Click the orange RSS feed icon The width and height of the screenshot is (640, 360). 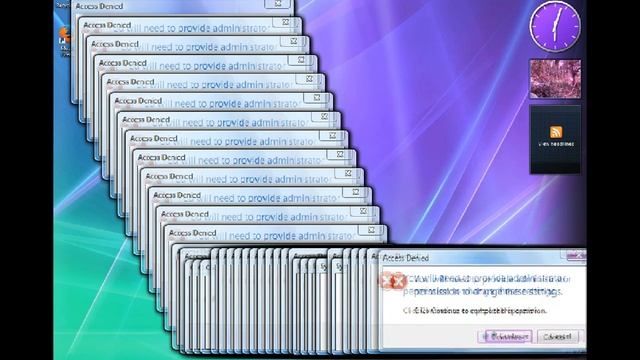click(556, 132)
